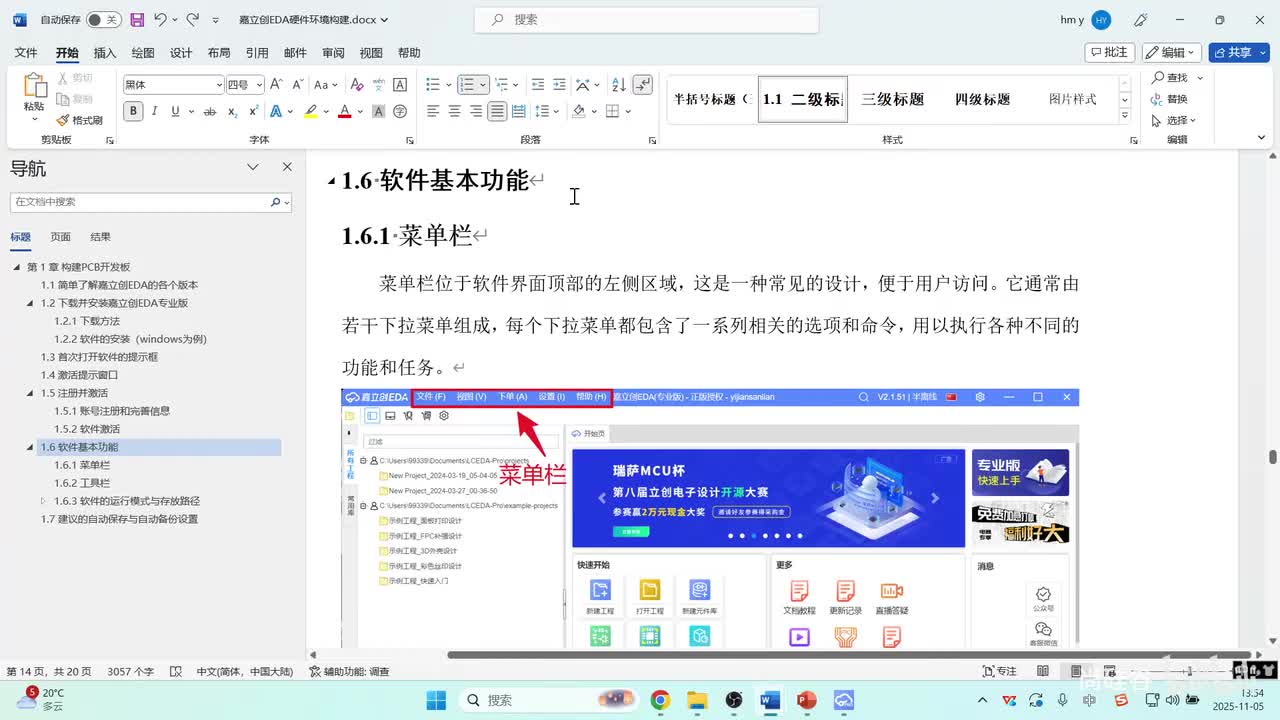The height and width of the screenshot is (720, 1280).
Task: Apply the 三级标题 style
Action: [x=893, y=99]
